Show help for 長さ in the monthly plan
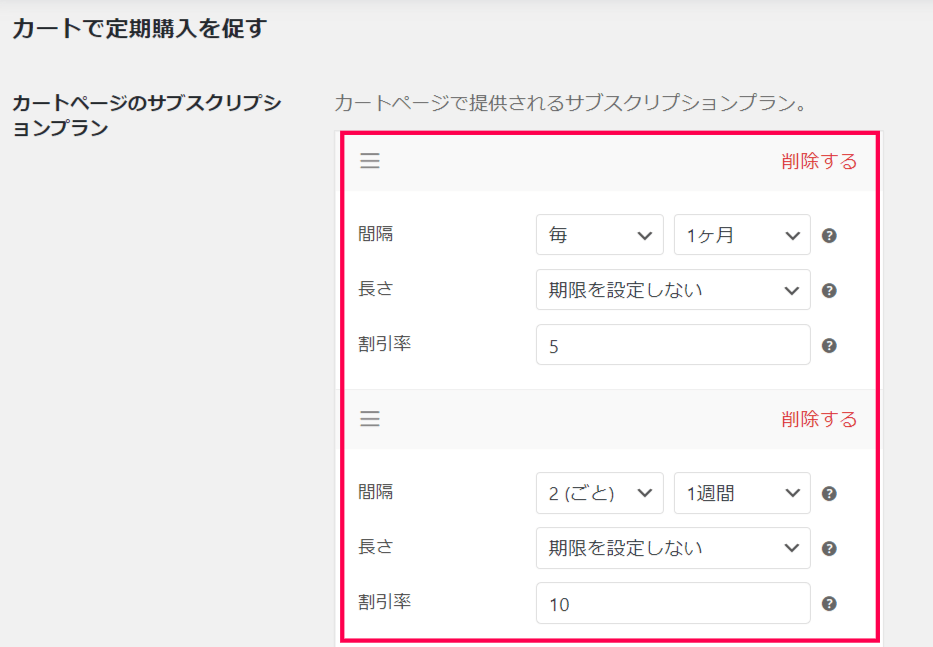The height and width of the screenshot is (647, 933). click(x=829, y=290)
